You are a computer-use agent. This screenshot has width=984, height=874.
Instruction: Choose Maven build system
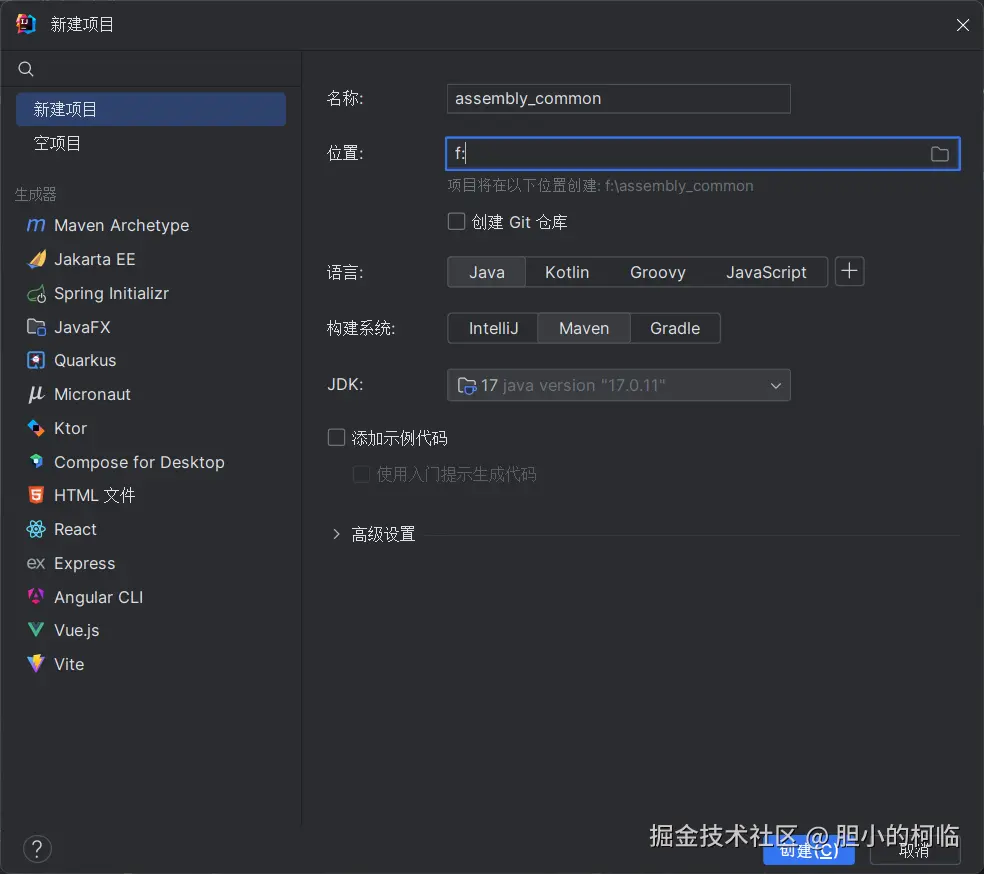(584, 328)
